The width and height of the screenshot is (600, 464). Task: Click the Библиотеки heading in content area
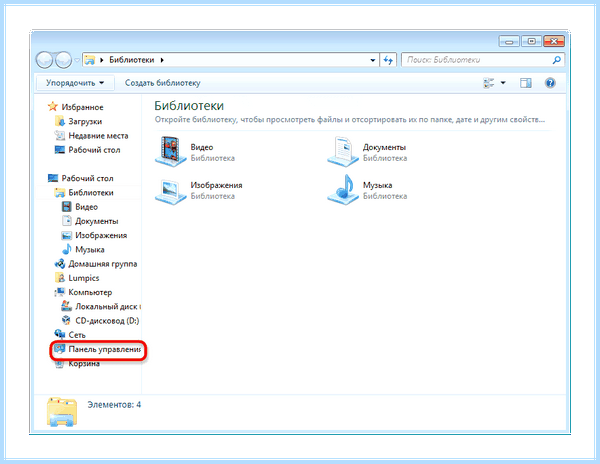point(189,106)
